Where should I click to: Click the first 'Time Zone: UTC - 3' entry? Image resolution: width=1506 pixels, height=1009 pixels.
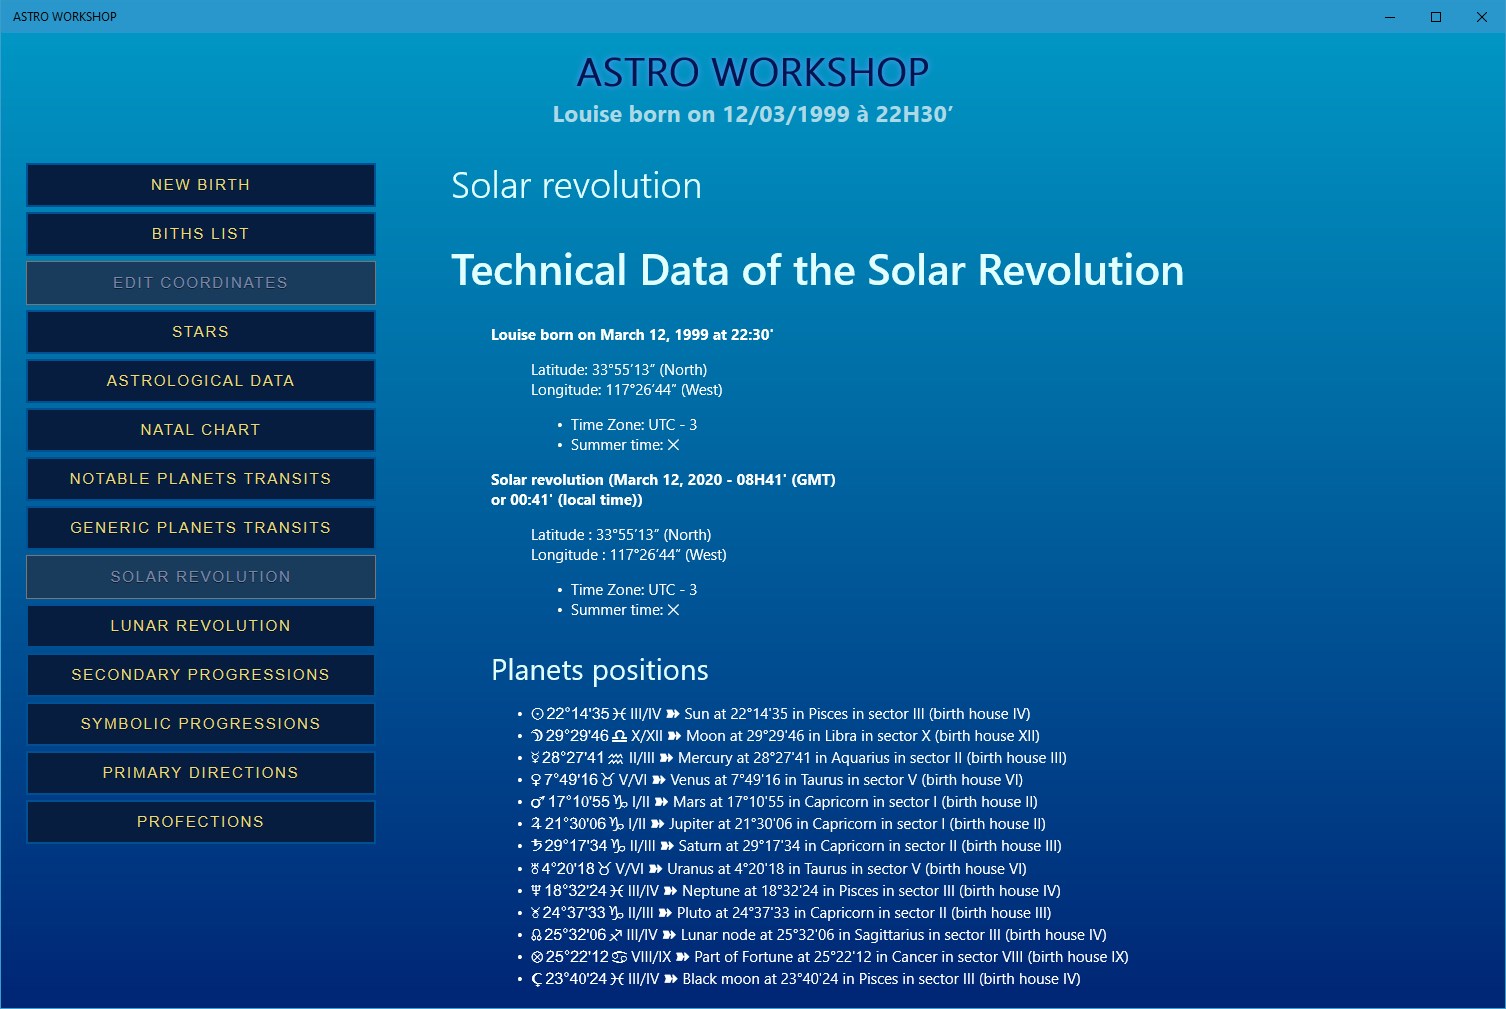click(x=634, y=425)
